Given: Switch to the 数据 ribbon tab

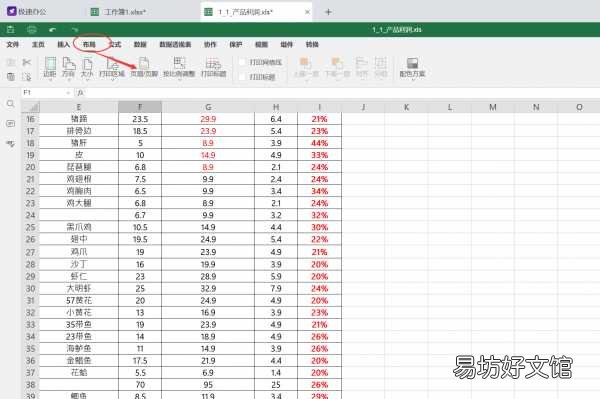Looking at the screenshot, I should (140, 44).
